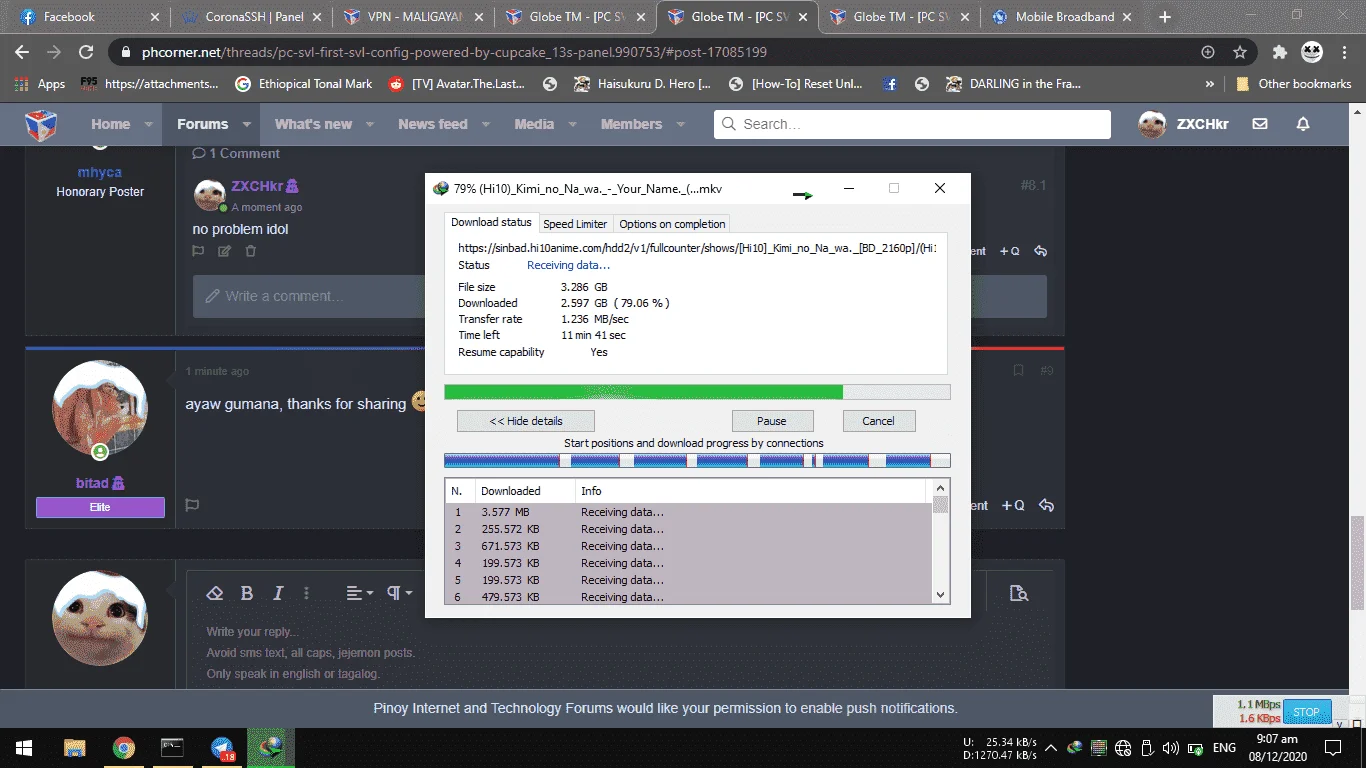
Task: Open Windows Start menu
Action: tap(24, 748)
